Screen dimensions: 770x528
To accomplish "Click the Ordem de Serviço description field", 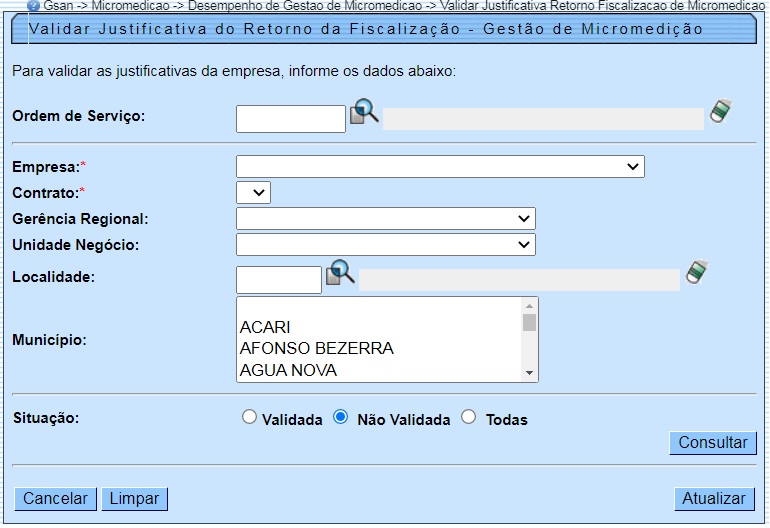I will (543, 119).
